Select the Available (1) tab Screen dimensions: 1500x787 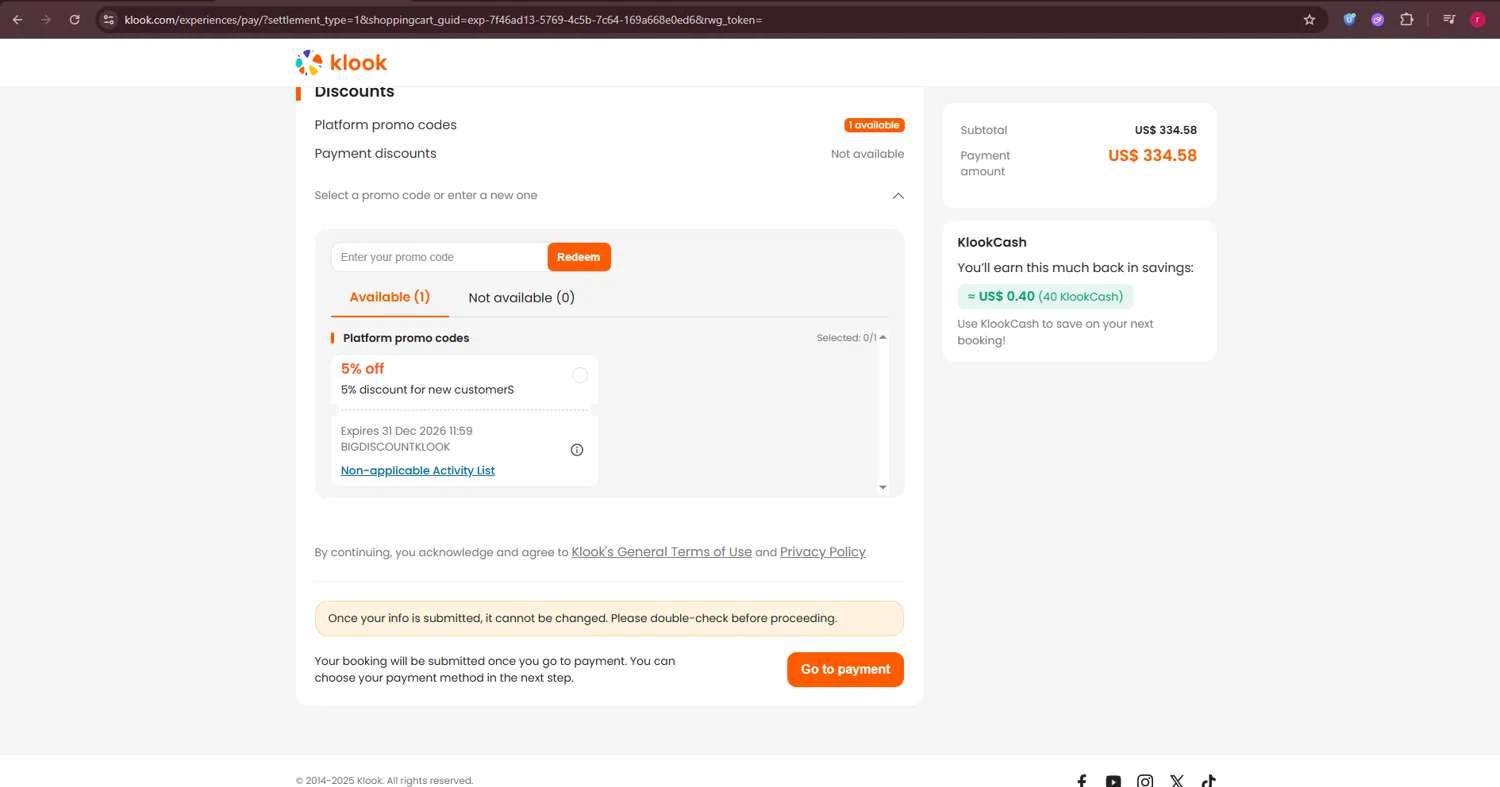pos(389,297)
